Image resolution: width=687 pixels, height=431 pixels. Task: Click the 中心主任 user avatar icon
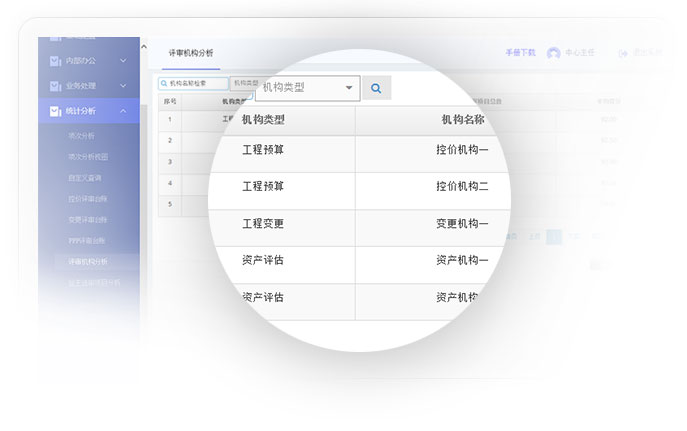pyautogui.click(x=553, y=53)
